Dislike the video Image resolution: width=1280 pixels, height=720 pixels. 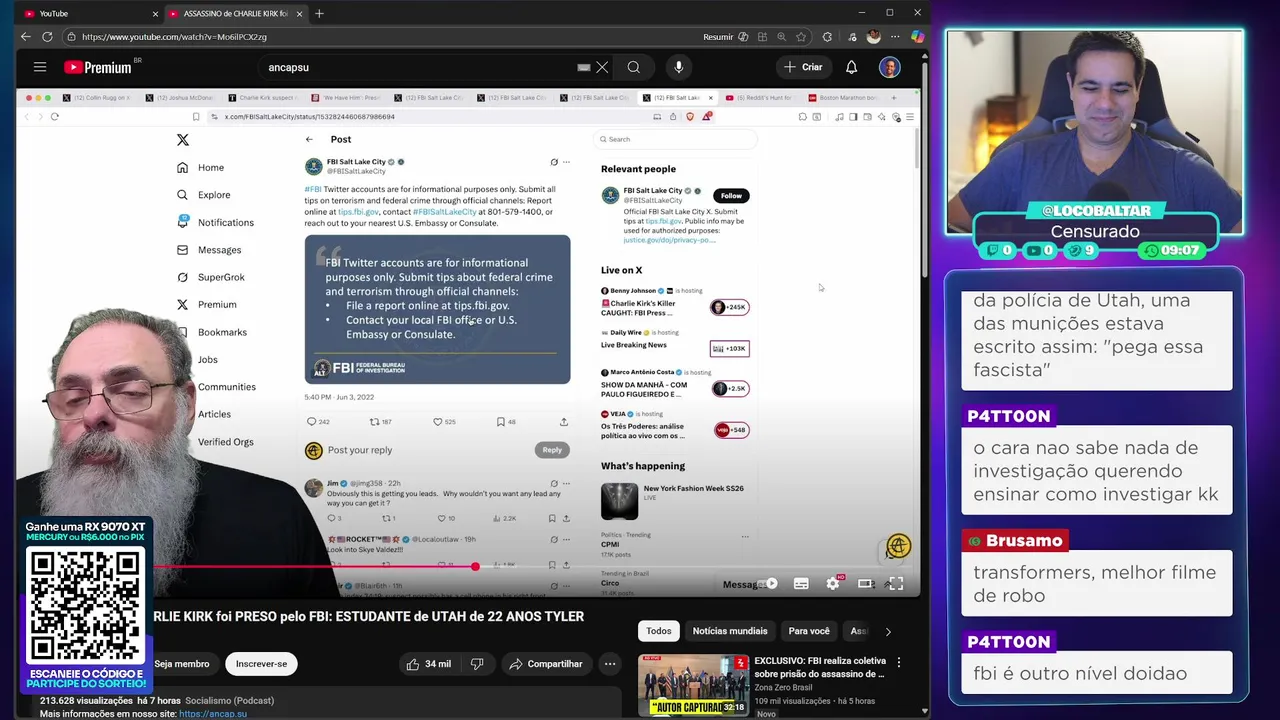point(477,664)
